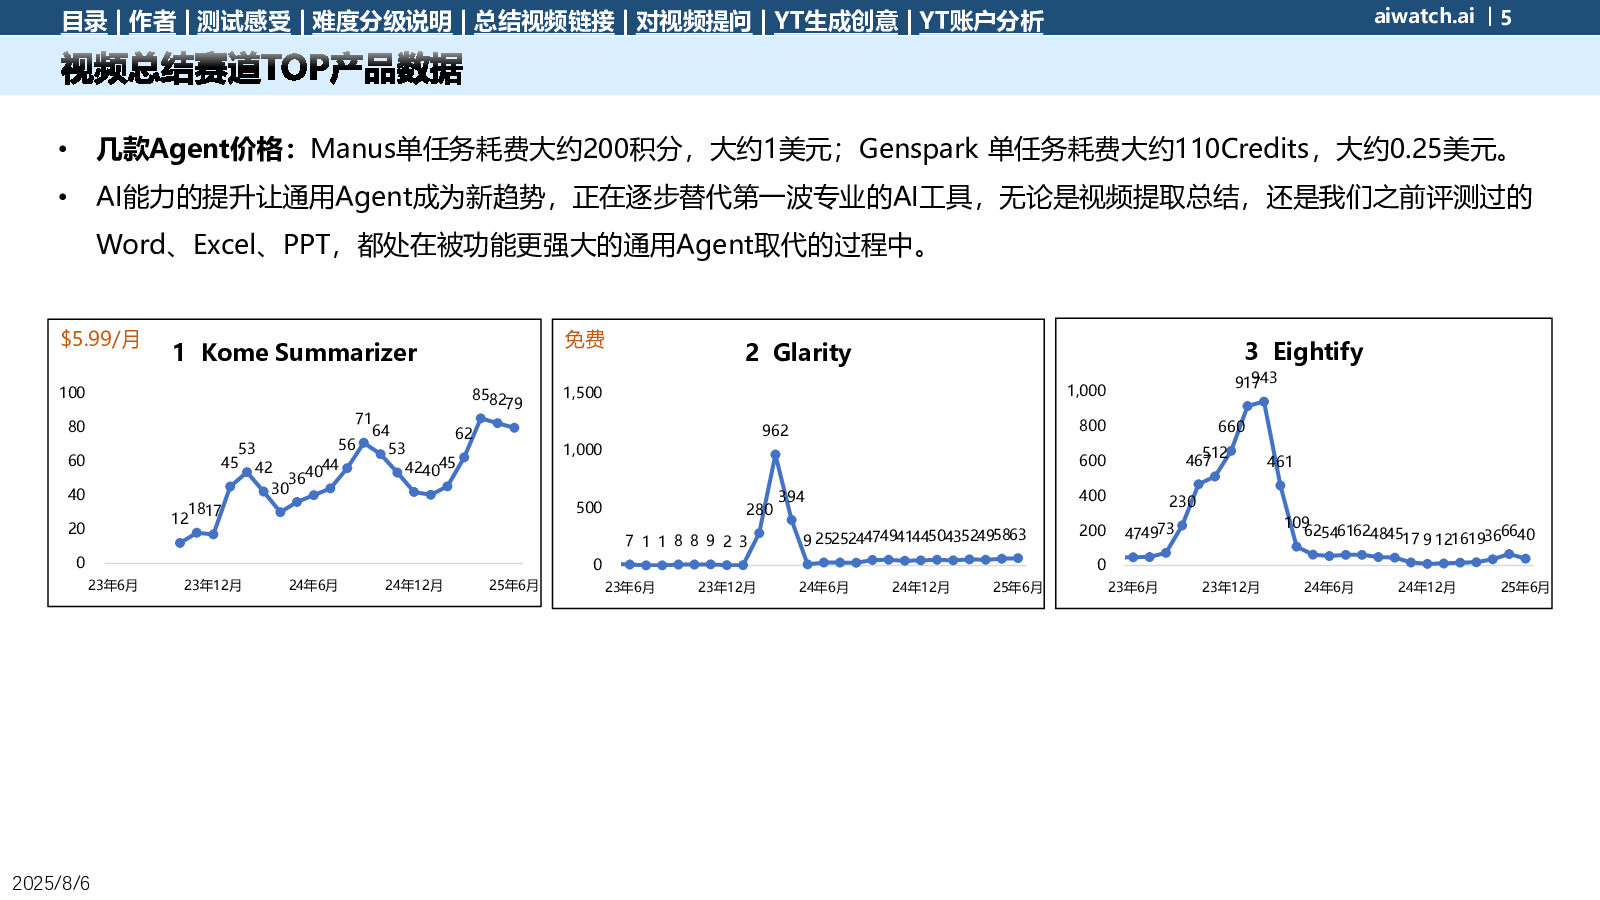The image size is (1600, 900).
Task: Click the 几款Agent价格 bold bullet heading
Action: [189, 149]
